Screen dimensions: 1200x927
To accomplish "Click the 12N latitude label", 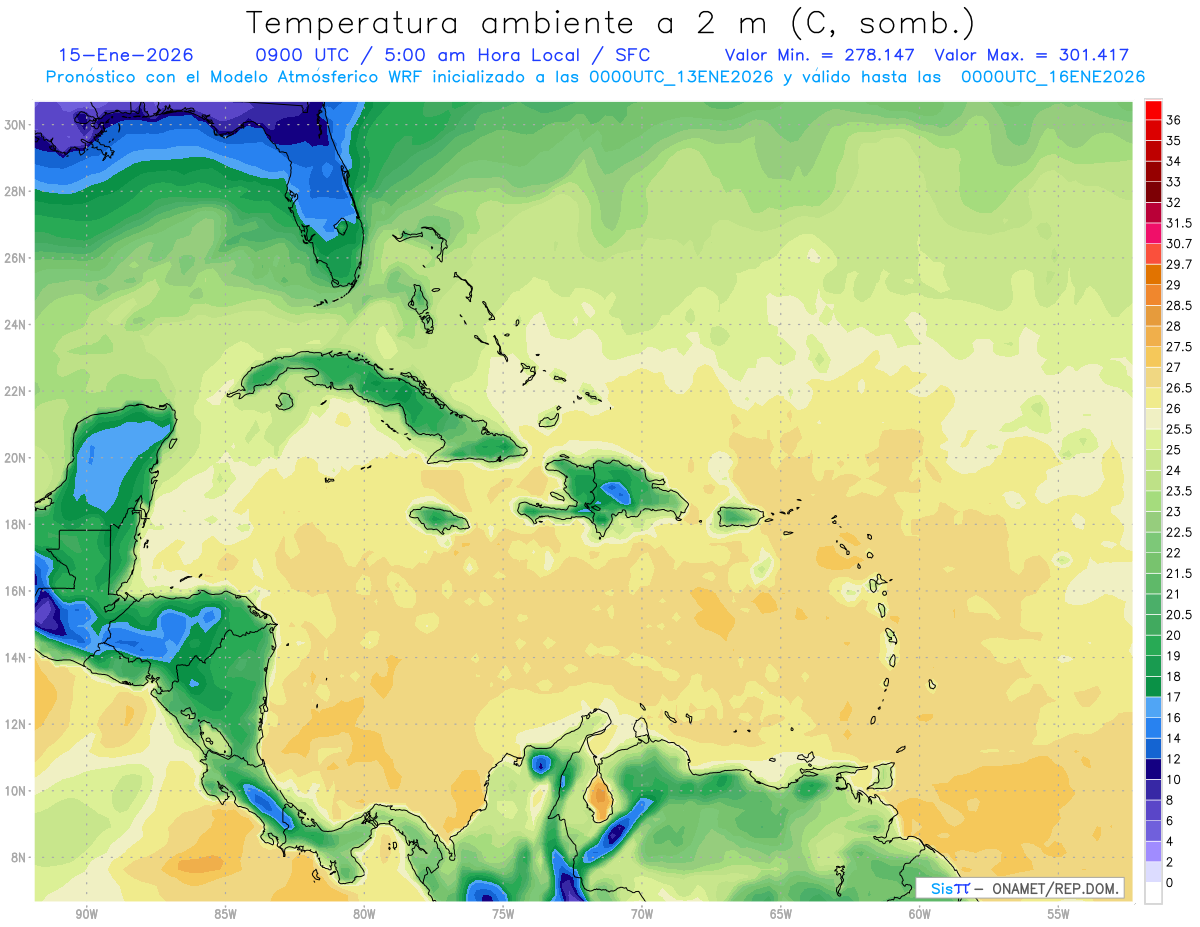I will click(15, 724).
